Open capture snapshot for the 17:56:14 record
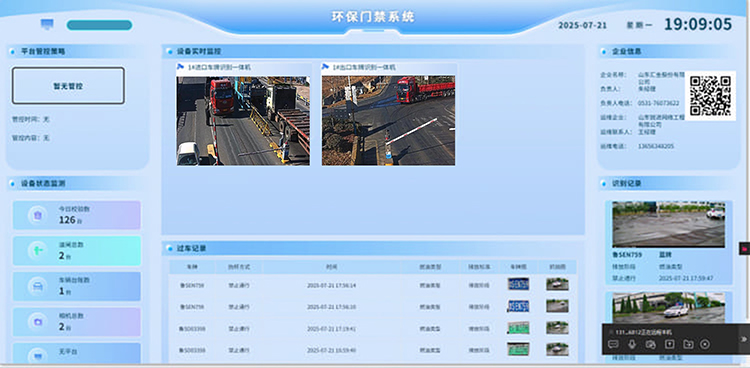Viewport: 750px width, 368px height. 557,284
